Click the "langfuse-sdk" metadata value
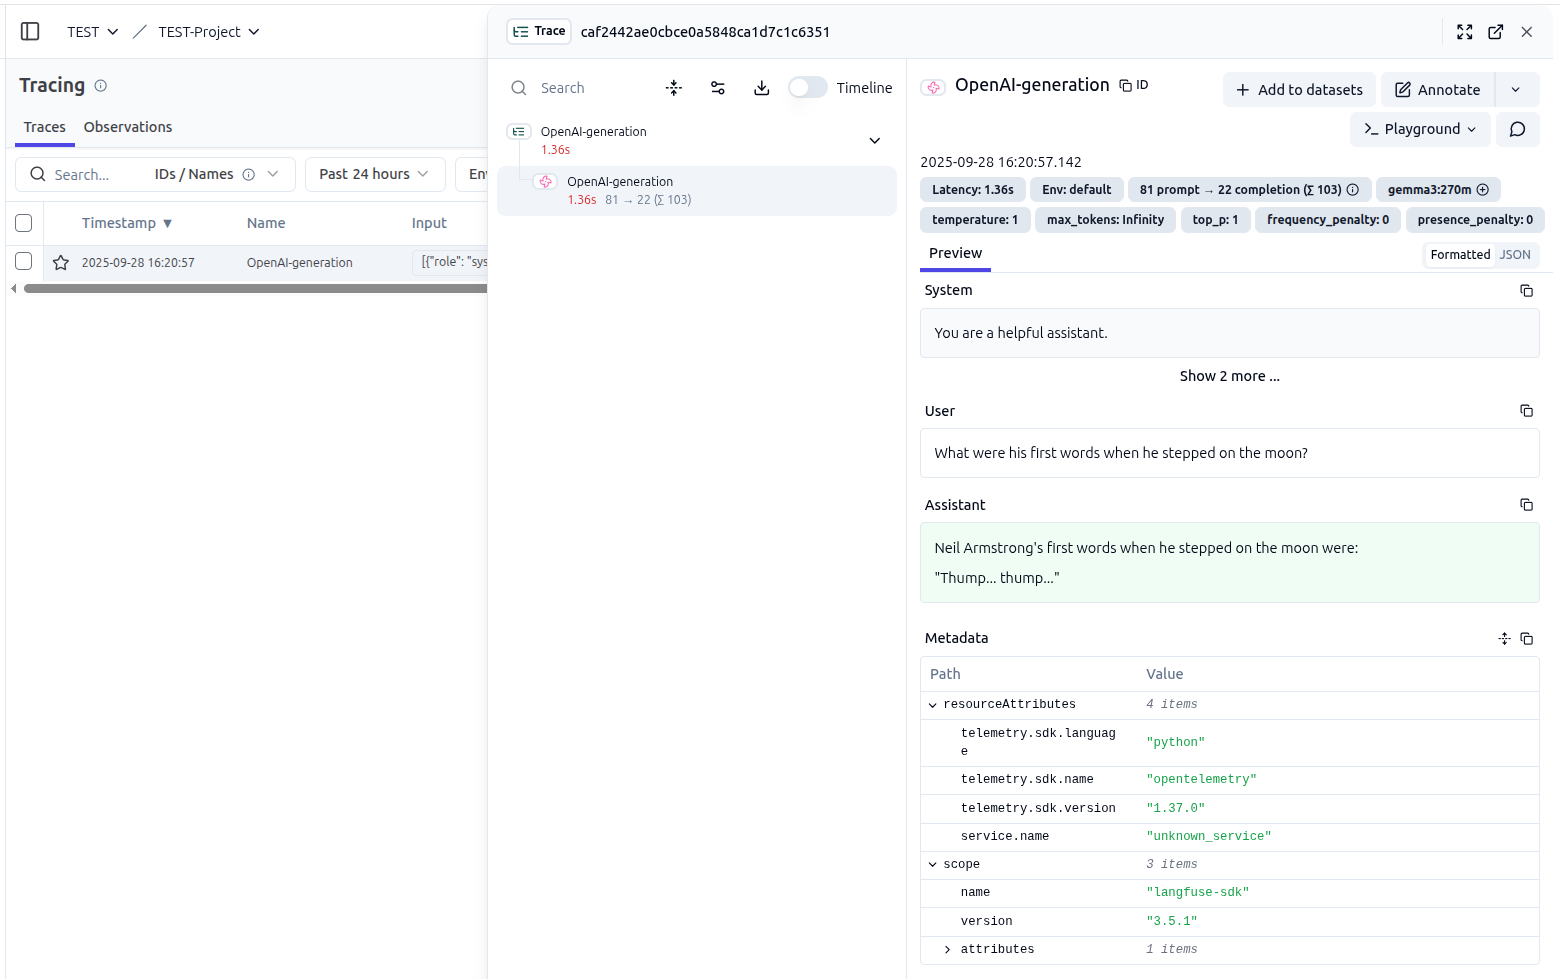 coord(1197,893)
